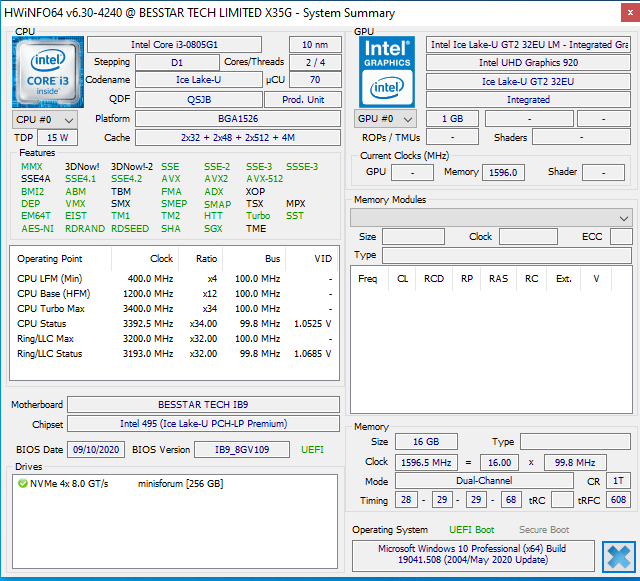Click the memory timing value 68

coord(511,500)
